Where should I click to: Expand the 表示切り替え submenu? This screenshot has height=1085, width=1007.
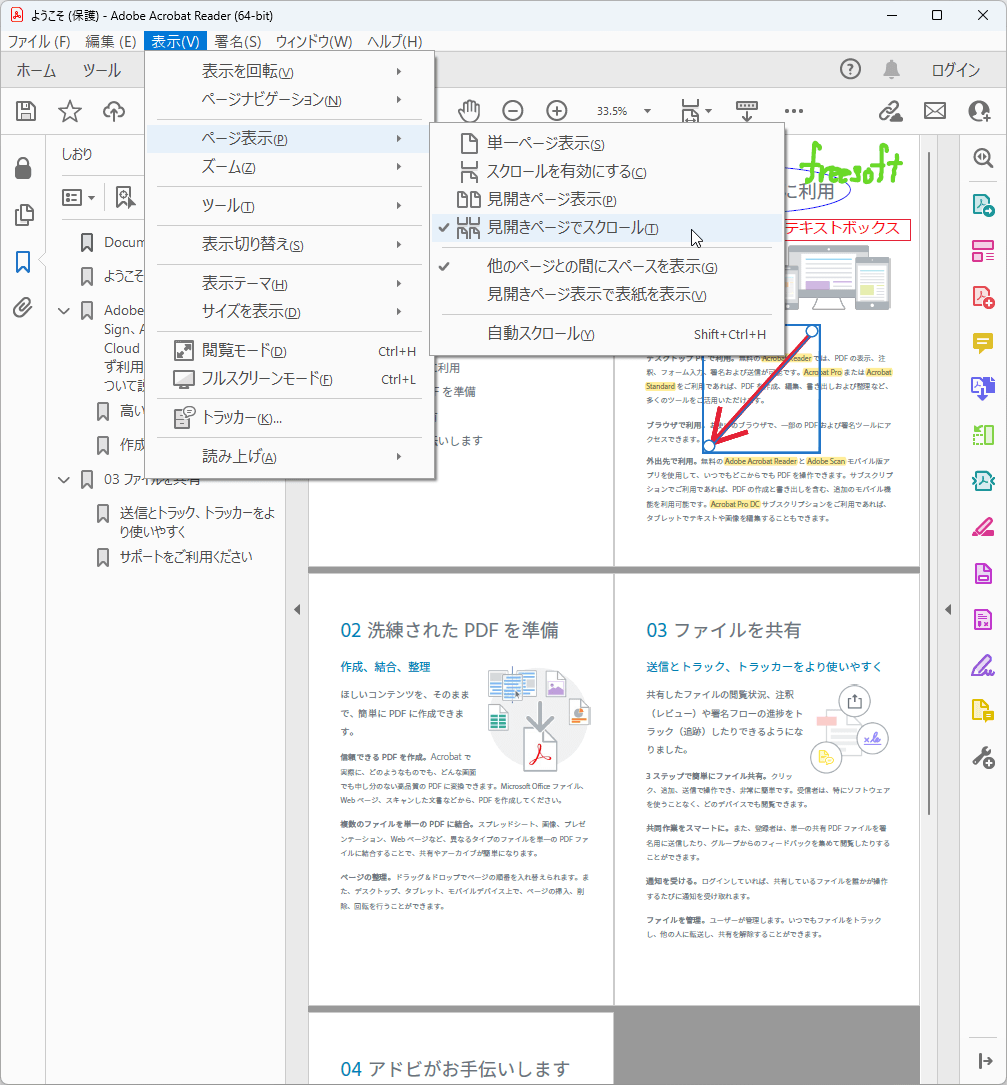pos(289,244)
